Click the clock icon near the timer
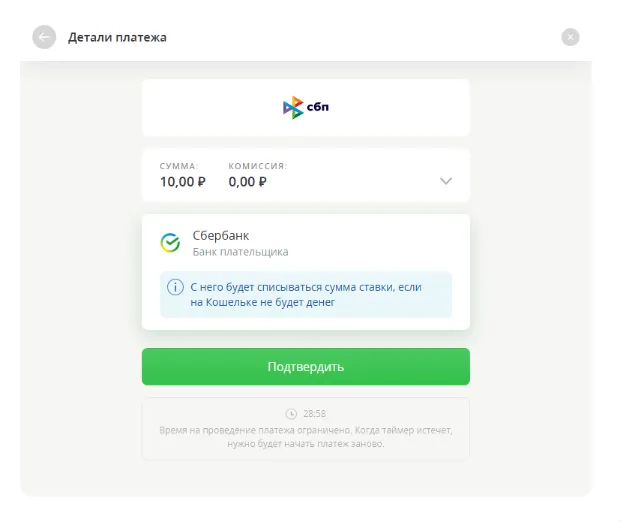This screenshot has height=522, width=621. [291, 413]
